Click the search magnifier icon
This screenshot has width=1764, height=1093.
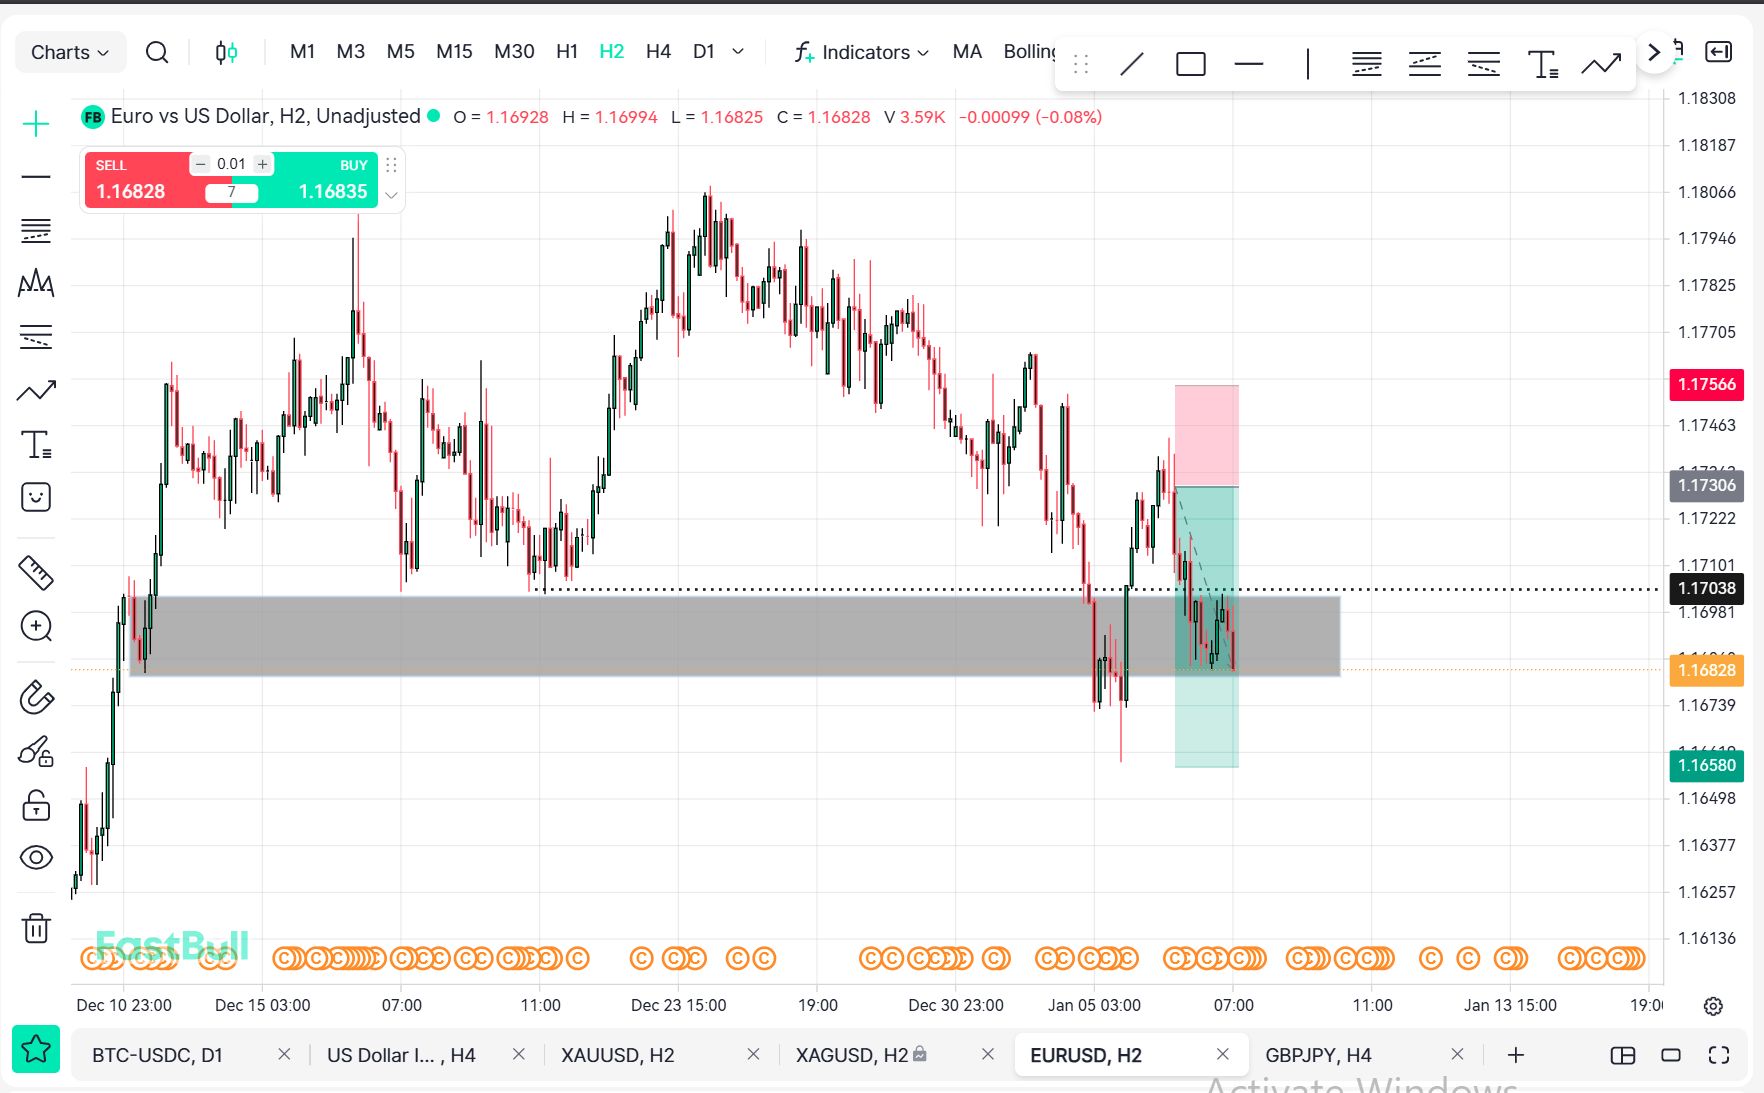tap(157, 52)
